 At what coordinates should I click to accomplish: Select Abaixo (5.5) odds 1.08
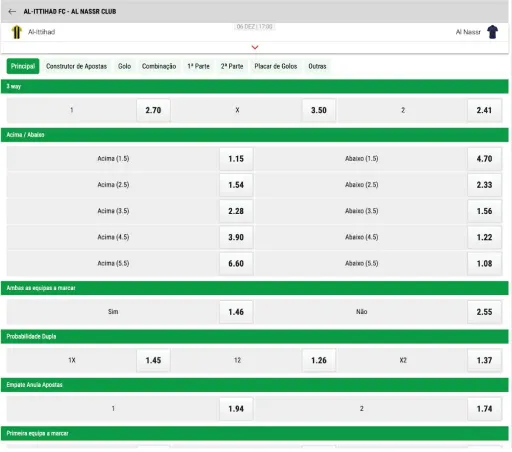484,263
